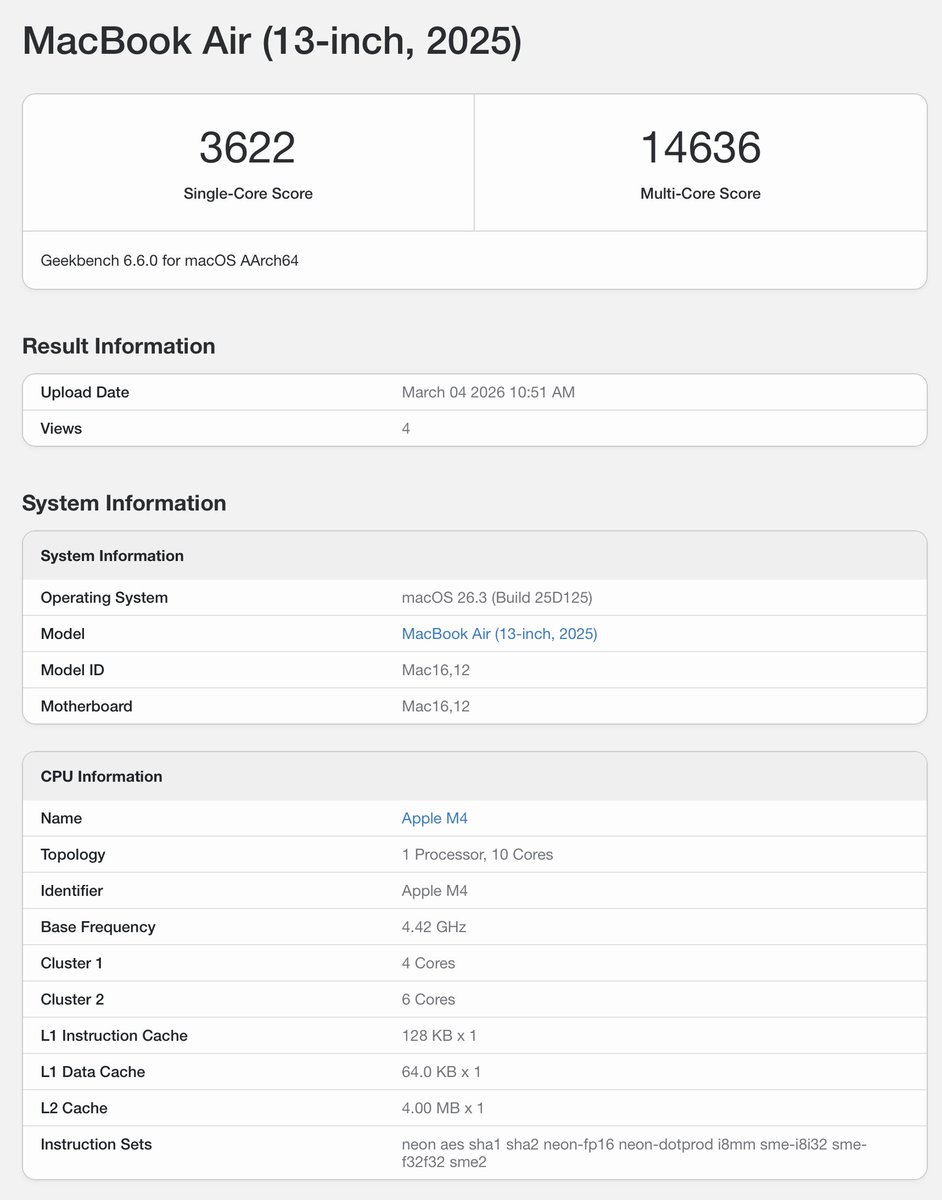Click the L2 Cache label
Screen dimensions: 942x1200
coord(74,1107)
